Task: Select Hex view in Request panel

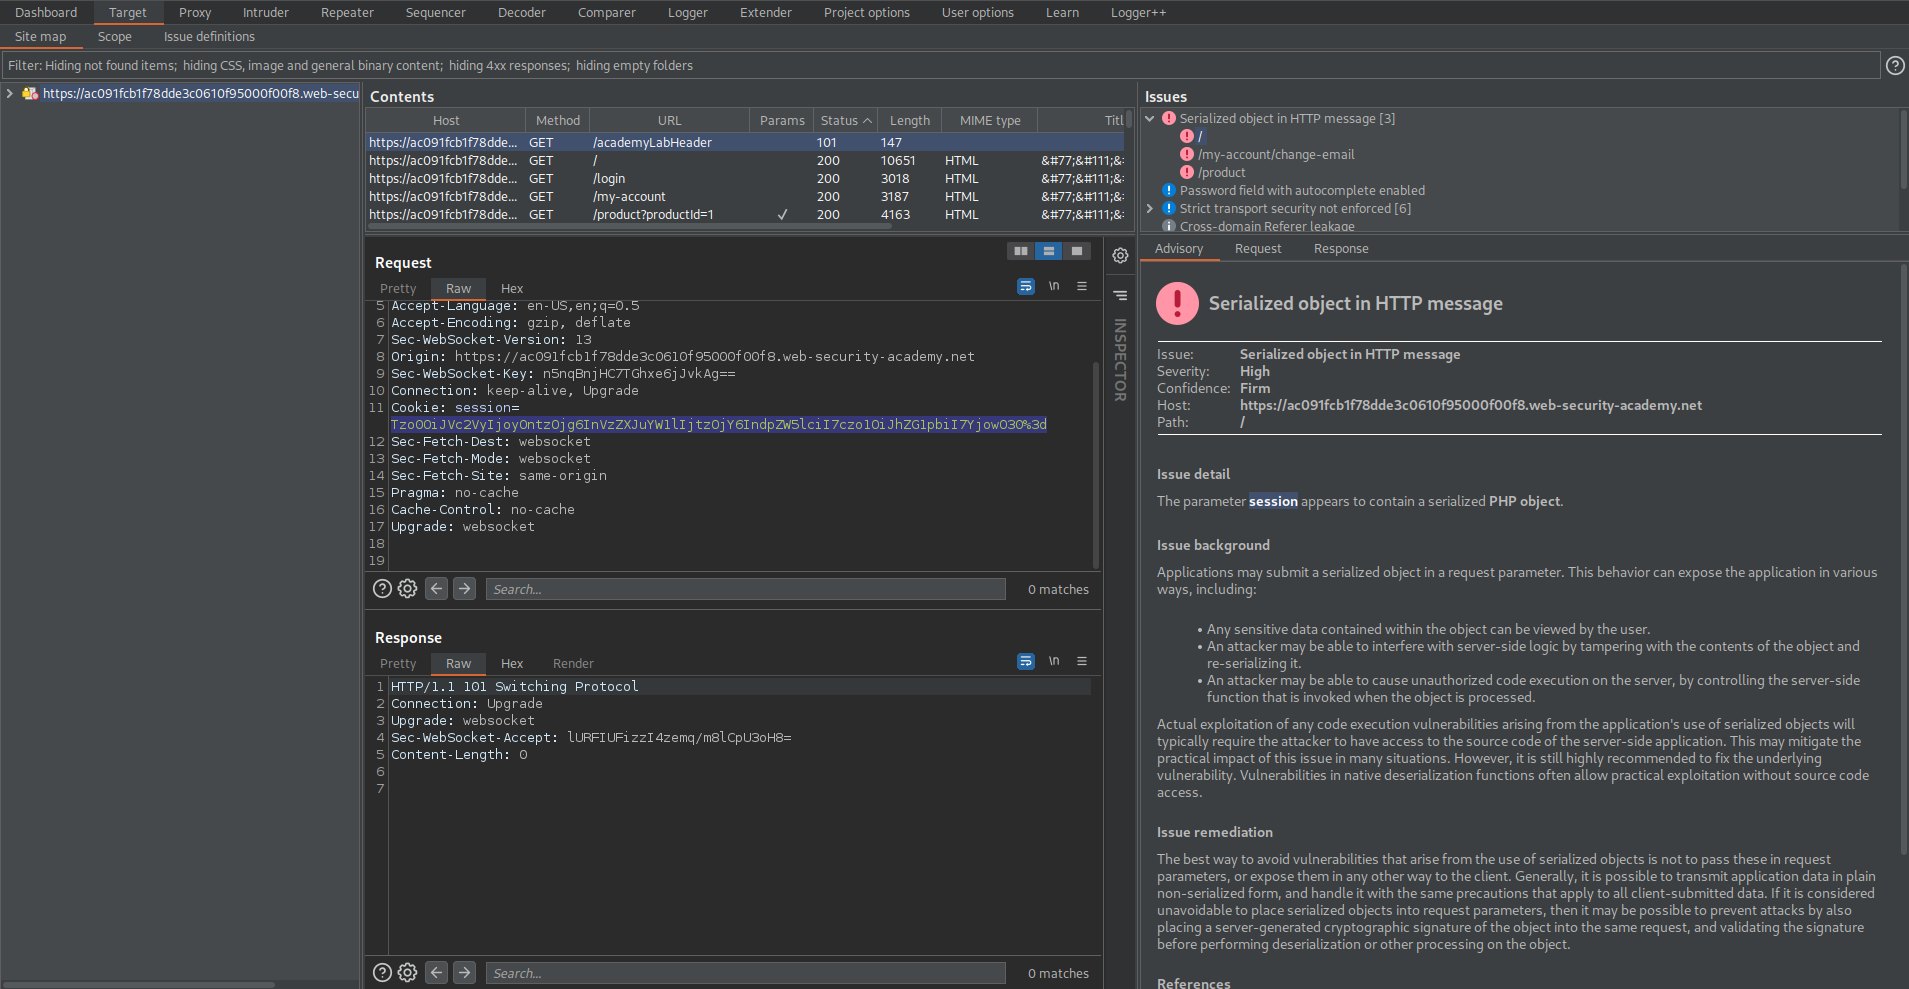Action: pos(512,289)
